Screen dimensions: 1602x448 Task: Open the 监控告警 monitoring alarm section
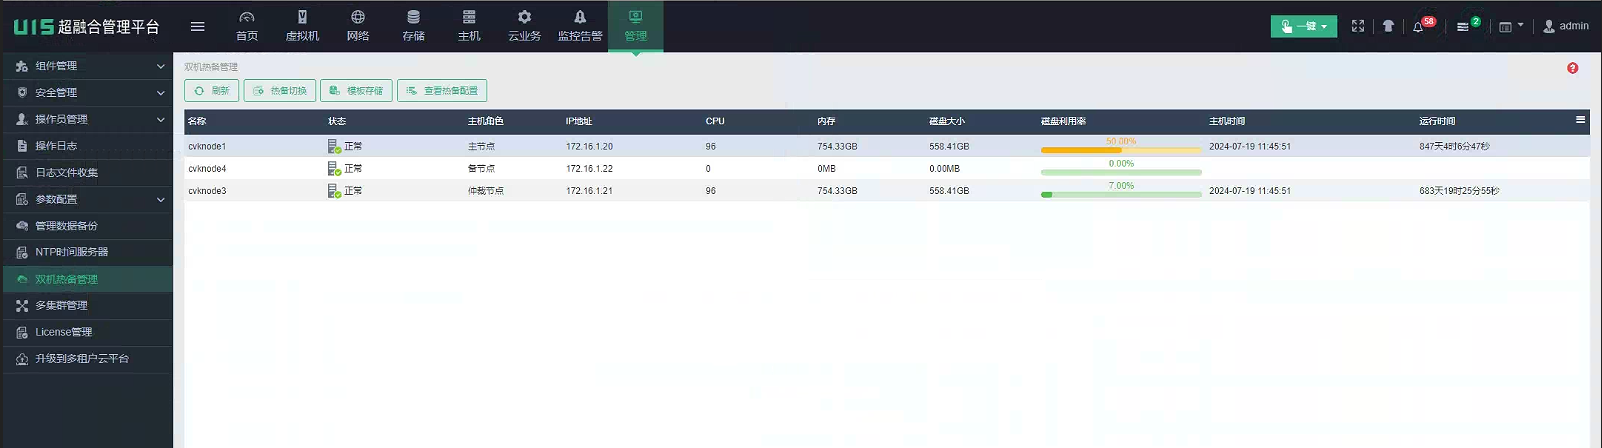[x=580, y=26]
